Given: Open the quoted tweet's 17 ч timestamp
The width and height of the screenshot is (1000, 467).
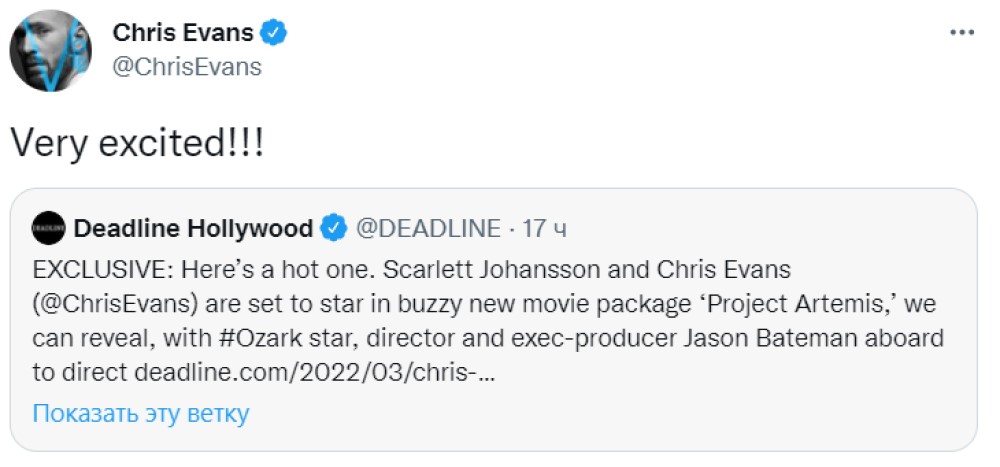Looking at the screenshot, I should (544, 229).
